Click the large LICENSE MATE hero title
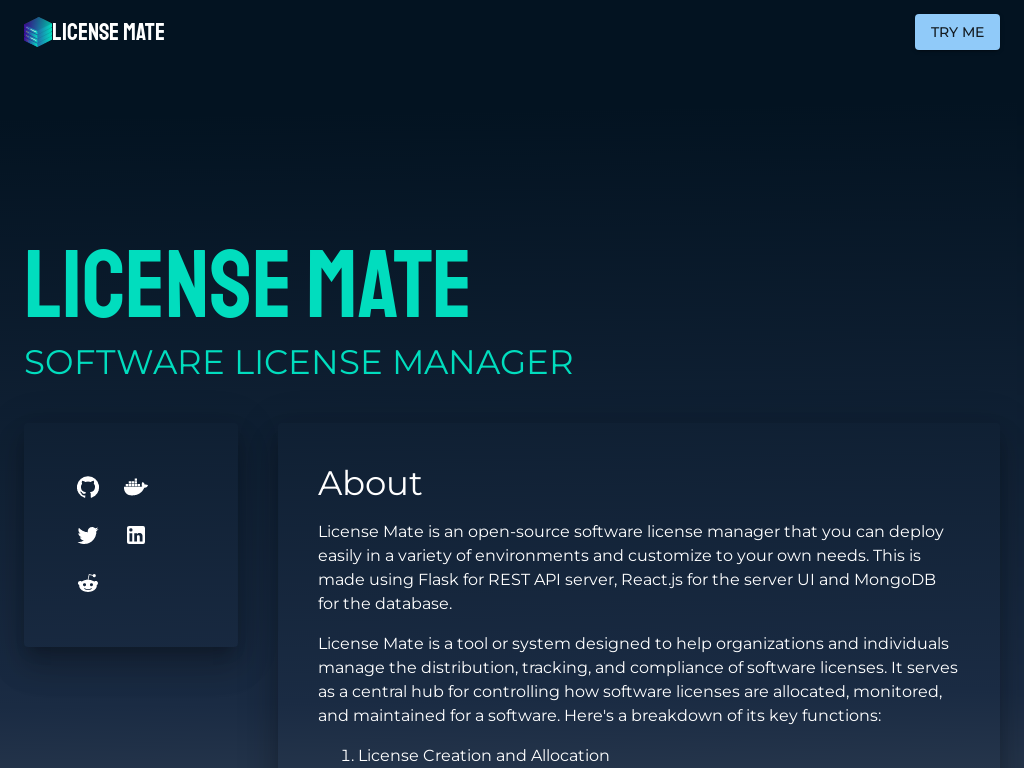The height and width of the screenshot is (768, 1024). [x=247, y=283]
